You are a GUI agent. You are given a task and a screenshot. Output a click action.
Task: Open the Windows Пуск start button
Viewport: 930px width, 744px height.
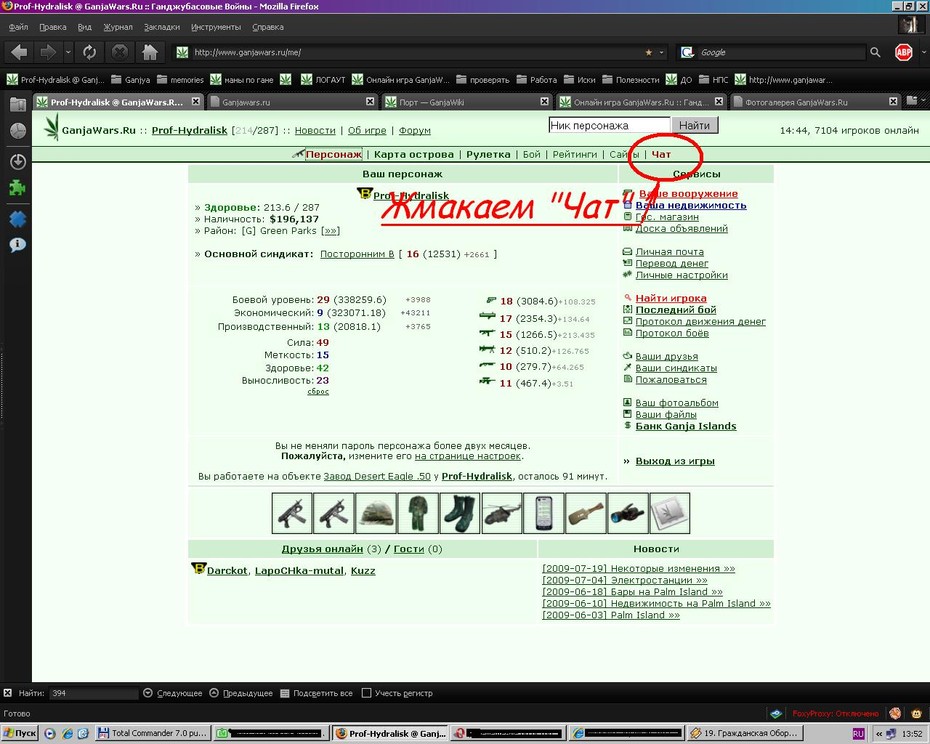pos(20,733)
